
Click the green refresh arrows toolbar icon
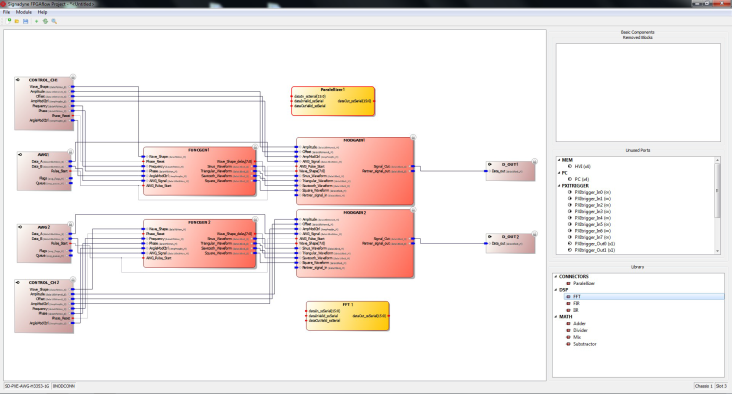pos(45,21)
